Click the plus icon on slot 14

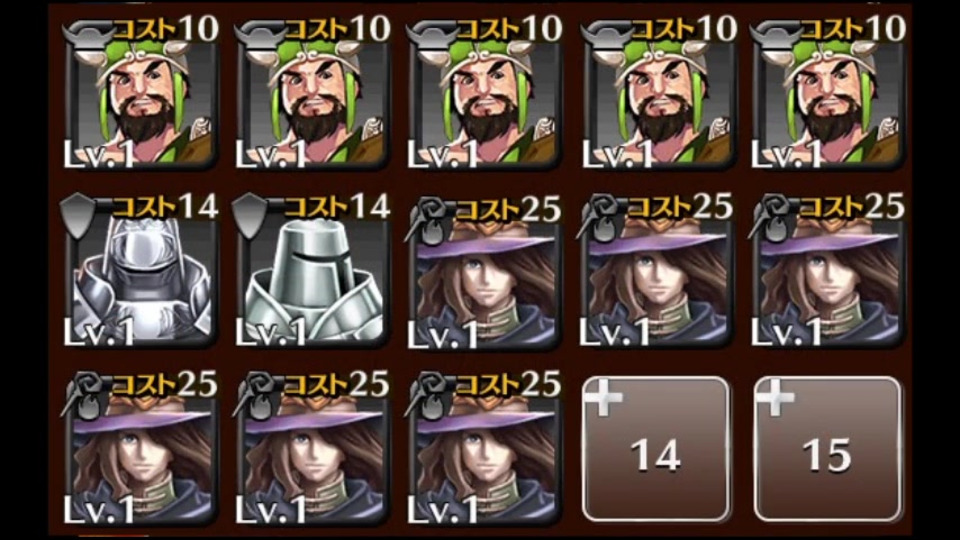point(603,397)
